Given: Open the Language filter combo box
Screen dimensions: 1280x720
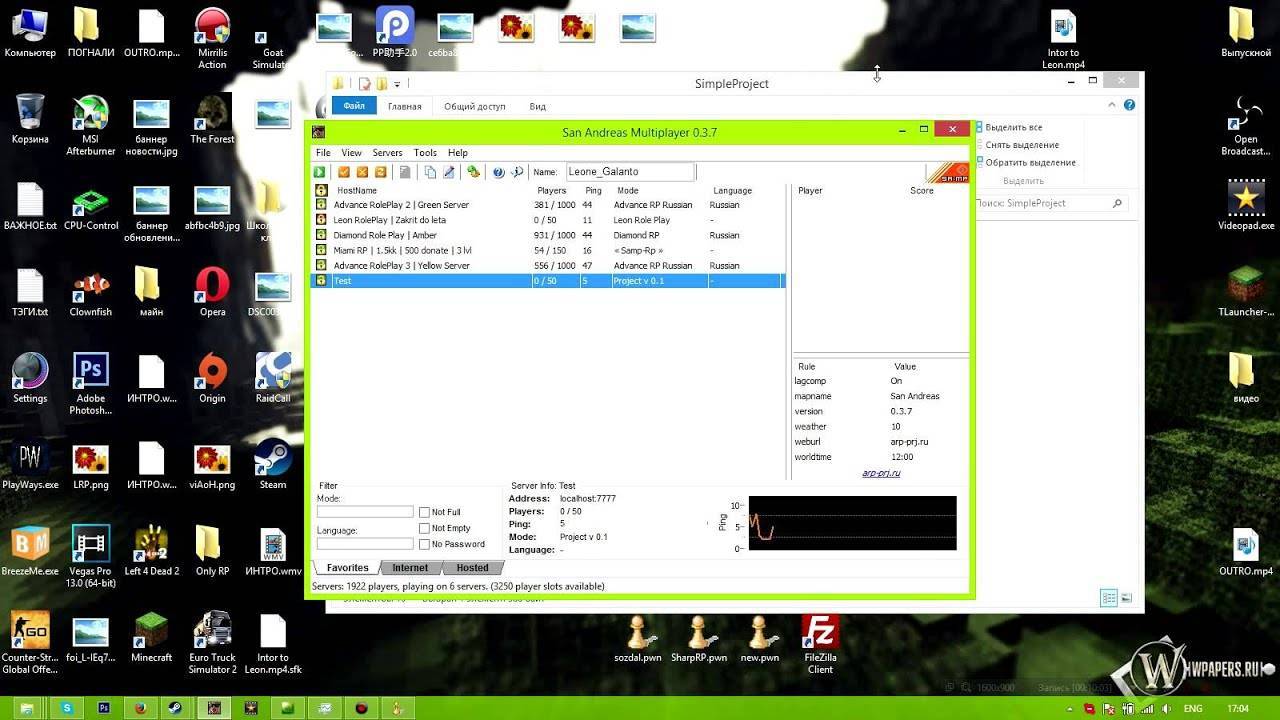Looking at the screenshot, I should [365, 544].
